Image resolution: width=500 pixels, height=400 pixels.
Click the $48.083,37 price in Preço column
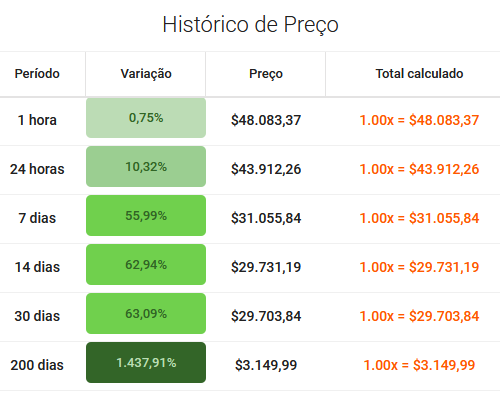[x=266, y=120]
